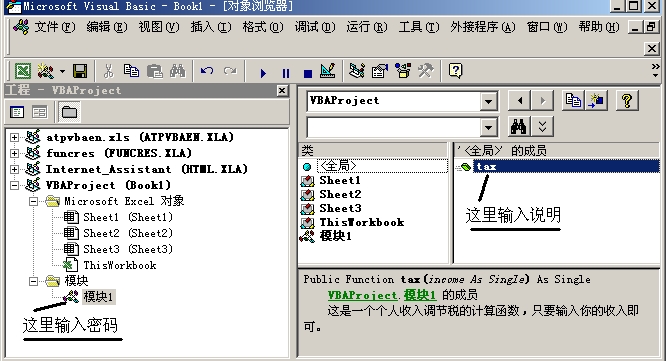Open the 工具(T) menu

tap(418, 27)
